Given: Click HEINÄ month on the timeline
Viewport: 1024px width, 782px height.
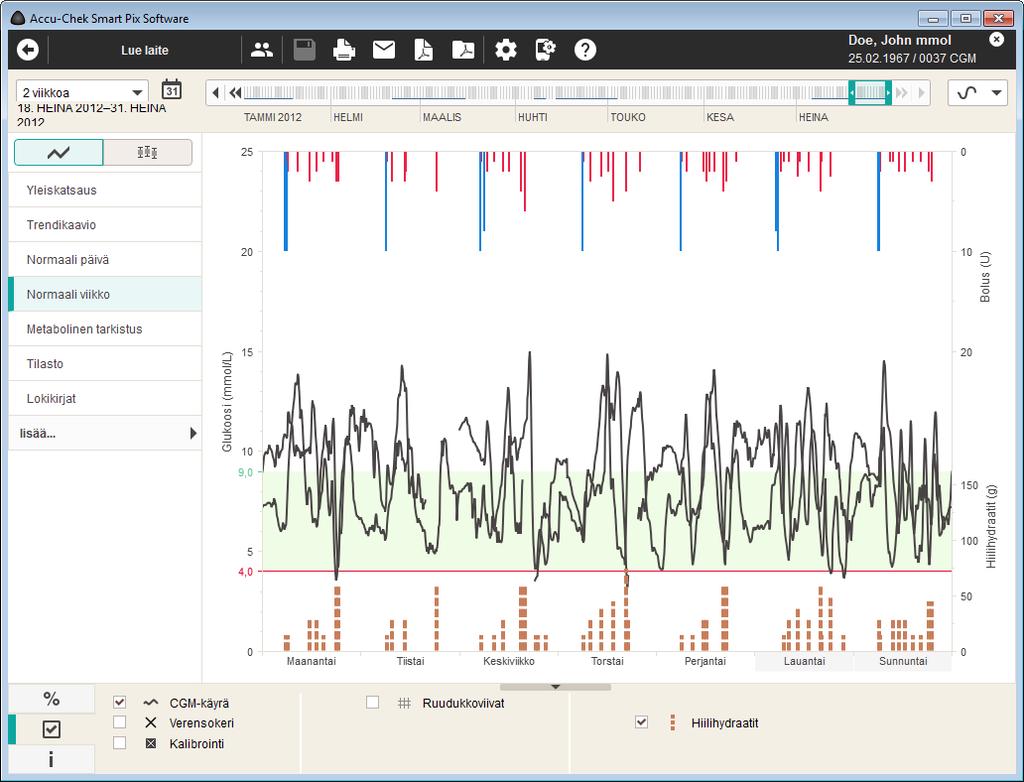Looking at the screenshot, I should tap(814, 118).
